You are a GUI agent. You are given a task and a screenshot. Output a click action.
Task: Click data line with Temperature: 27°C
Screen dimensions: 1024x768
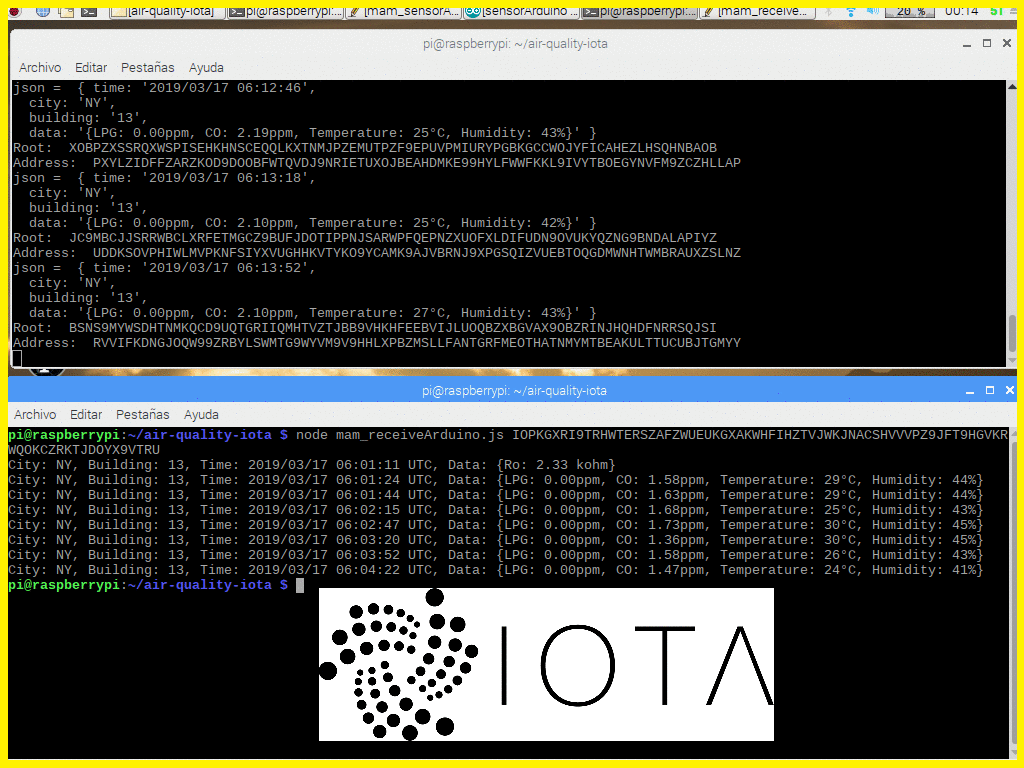pyautogui.click(x=312, y=313)
